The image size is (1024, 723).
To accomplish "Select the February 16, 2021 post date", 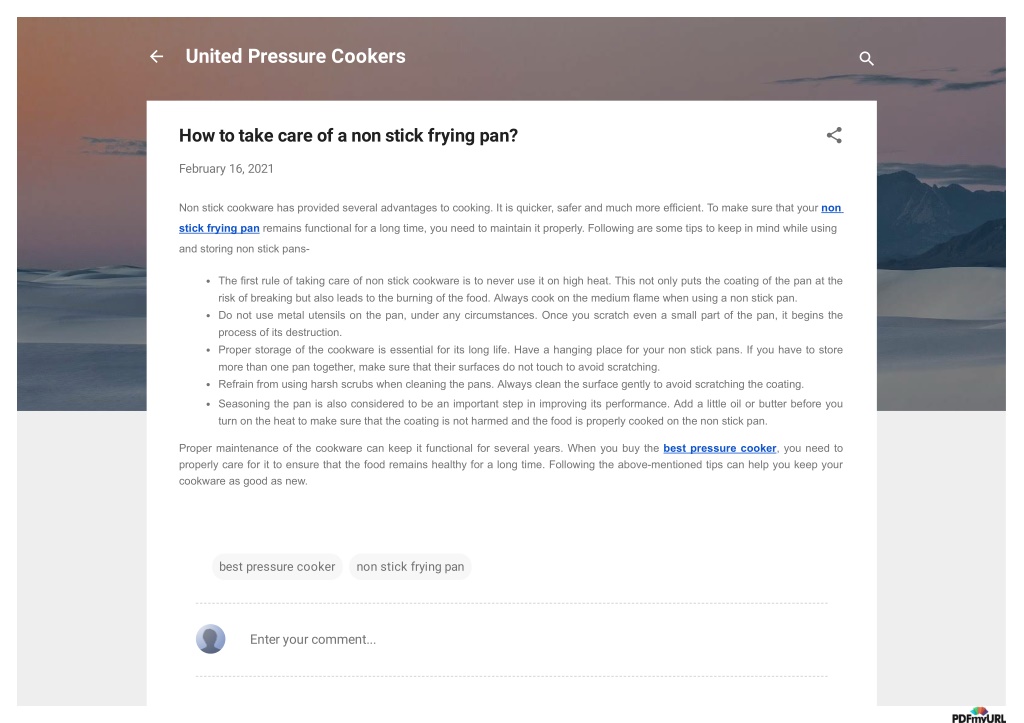I will (226, 169).
